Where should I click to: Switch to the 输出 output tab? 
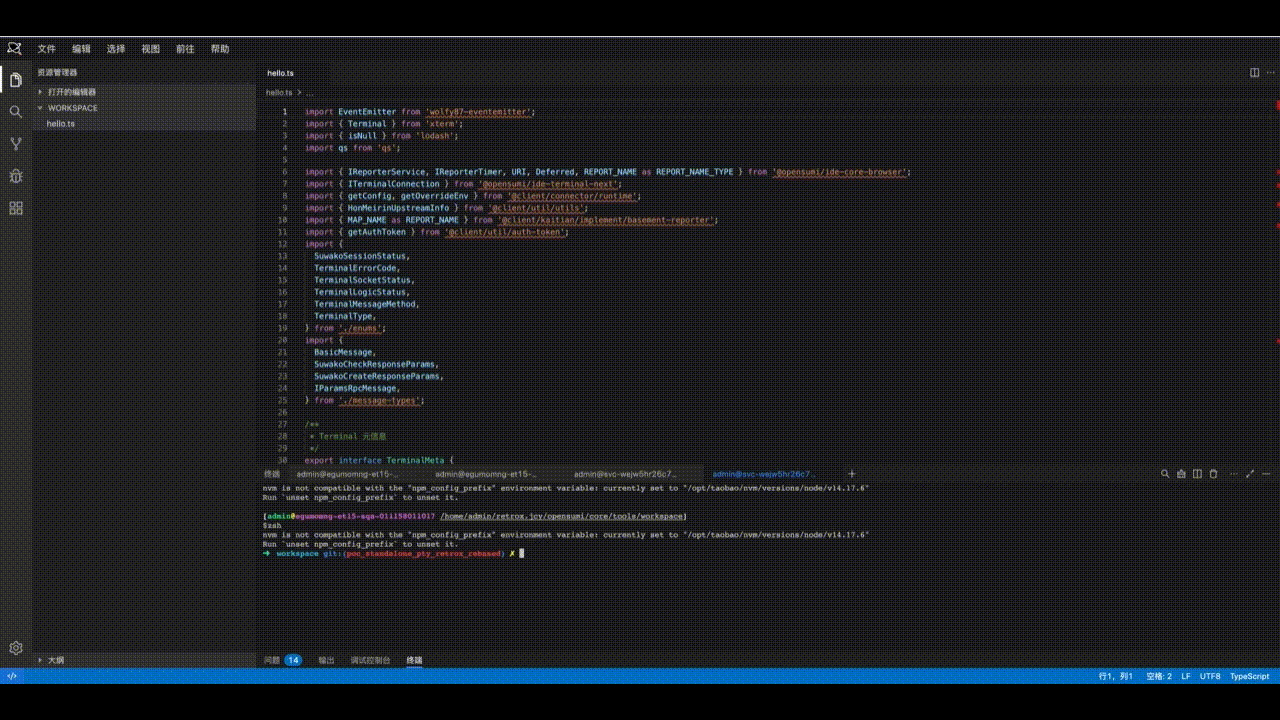326,660
